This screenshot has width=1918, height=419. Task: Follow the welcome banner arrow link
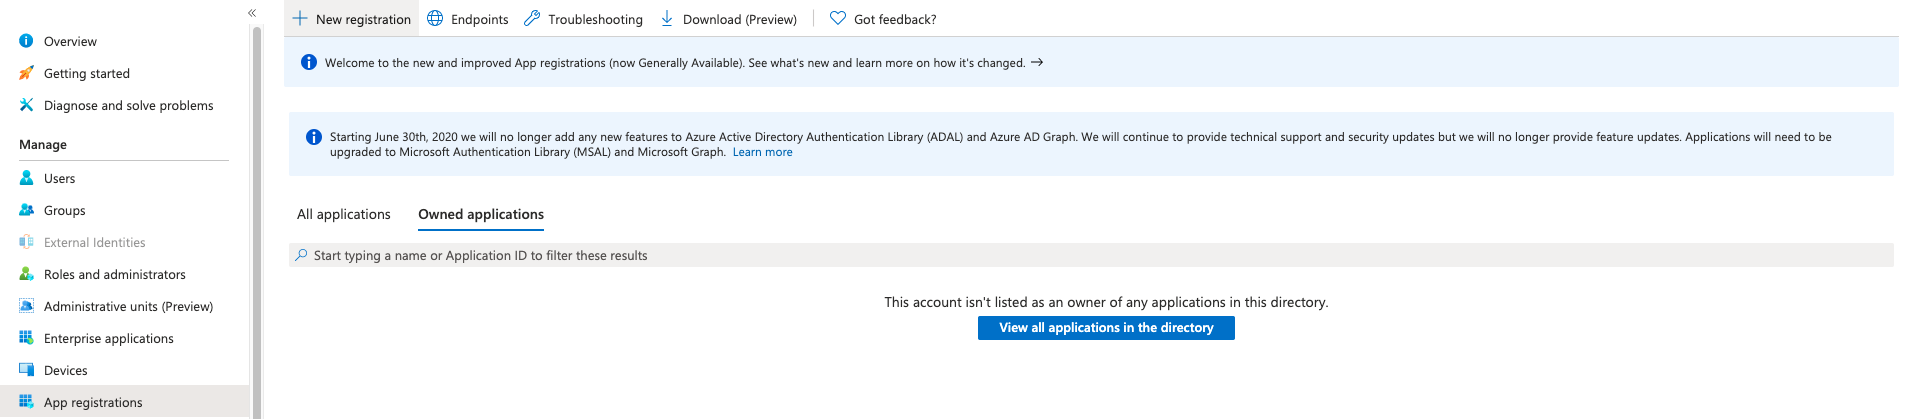coord(1037,62)
